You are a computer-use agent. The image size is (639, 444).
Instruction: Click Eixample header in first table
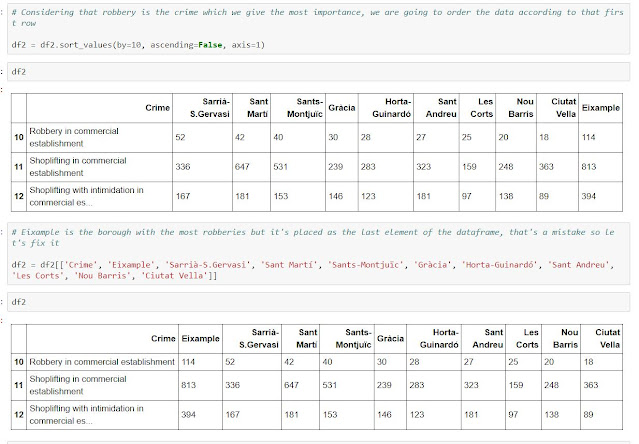click(601, 108)
